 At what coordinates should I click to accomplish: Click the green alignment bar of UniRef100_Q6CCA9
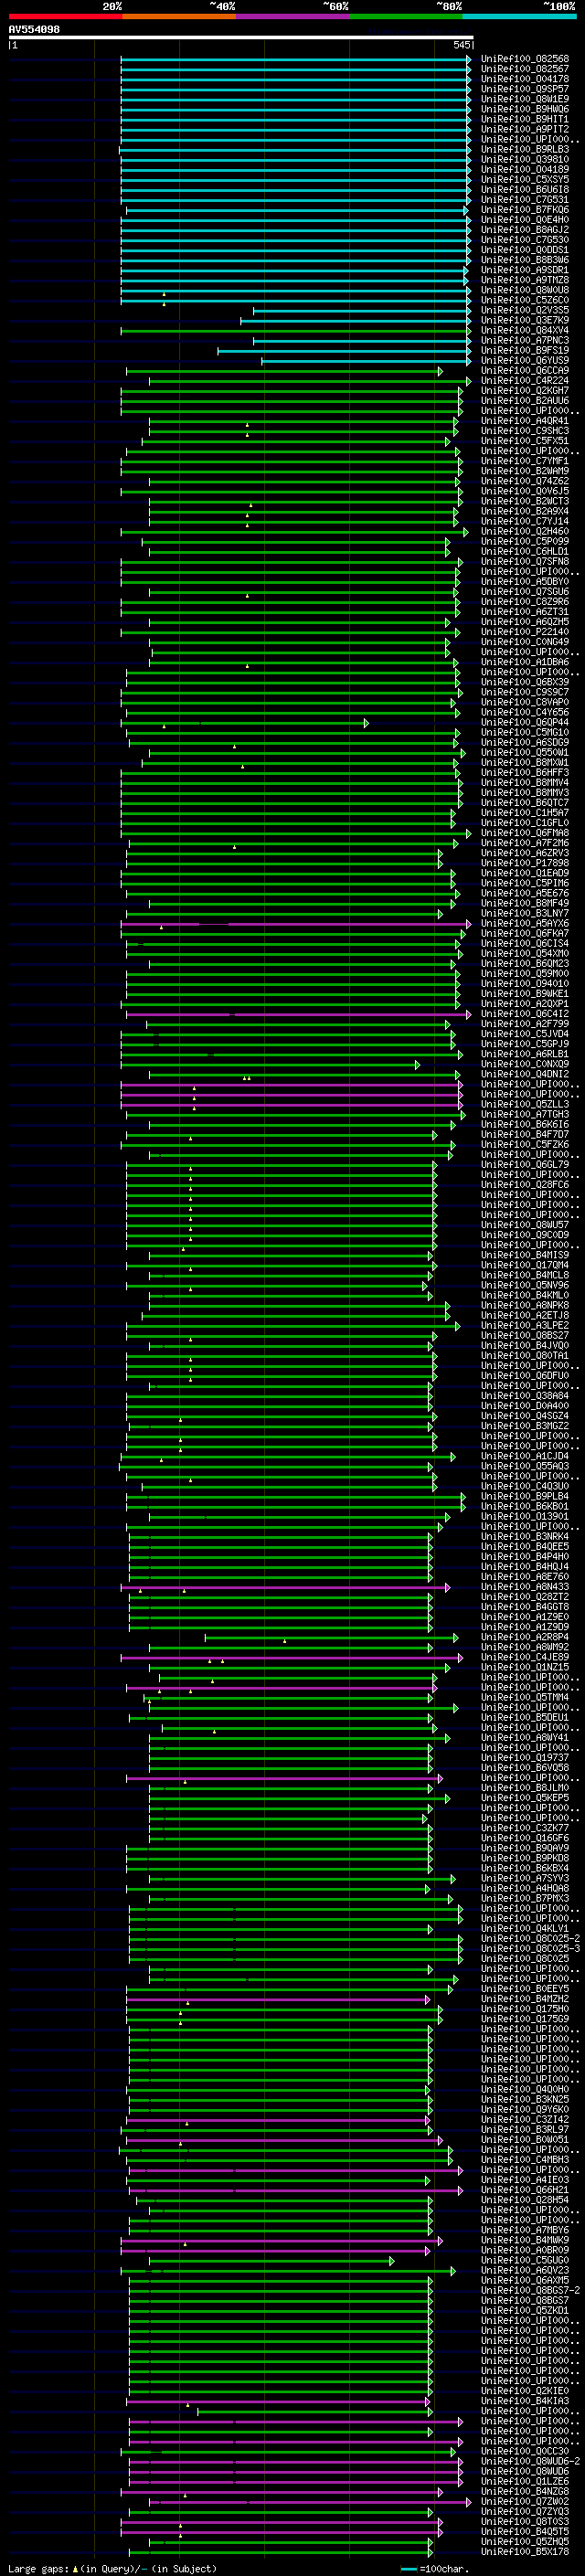coord(284,371)
